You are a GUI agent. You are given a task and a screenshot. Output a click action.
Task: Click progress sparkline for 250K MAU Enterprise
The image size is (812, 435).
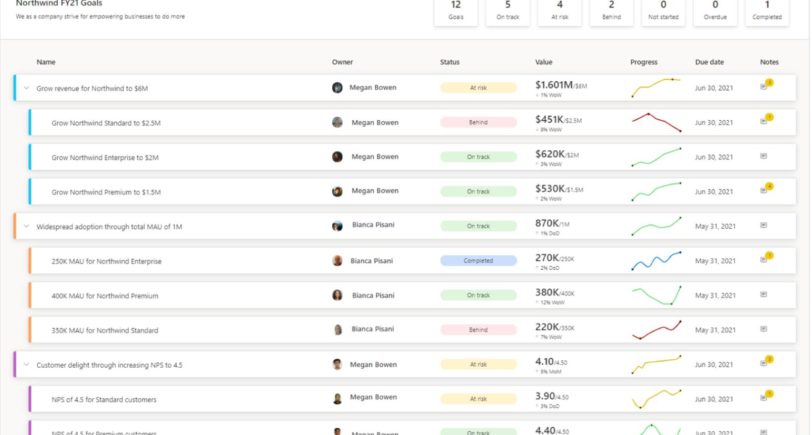point(656,260)
